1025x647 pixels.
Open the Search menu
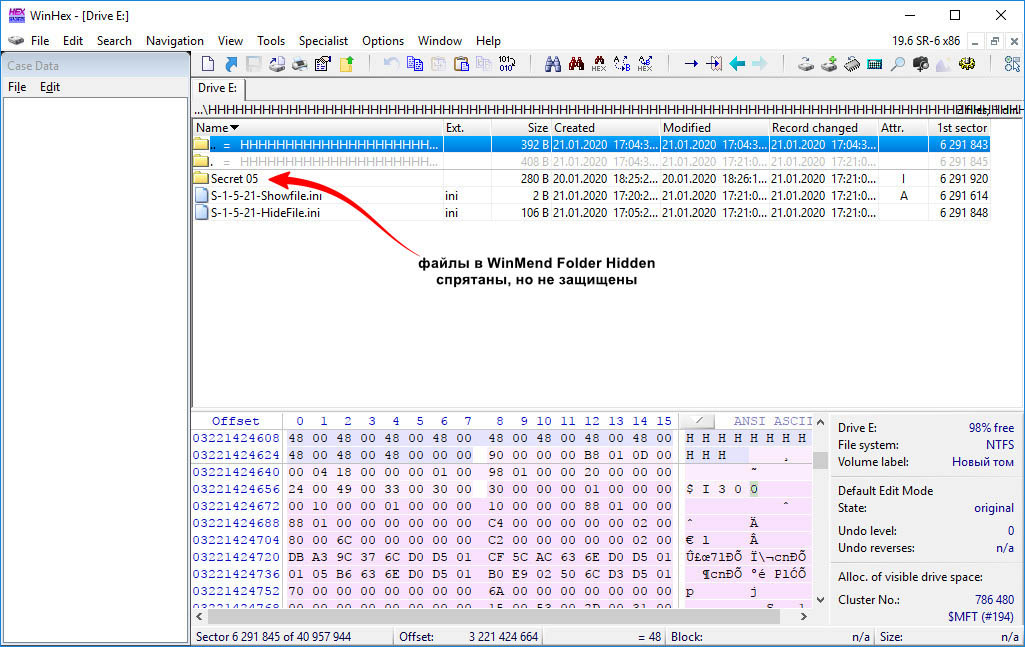coord(114,41)
